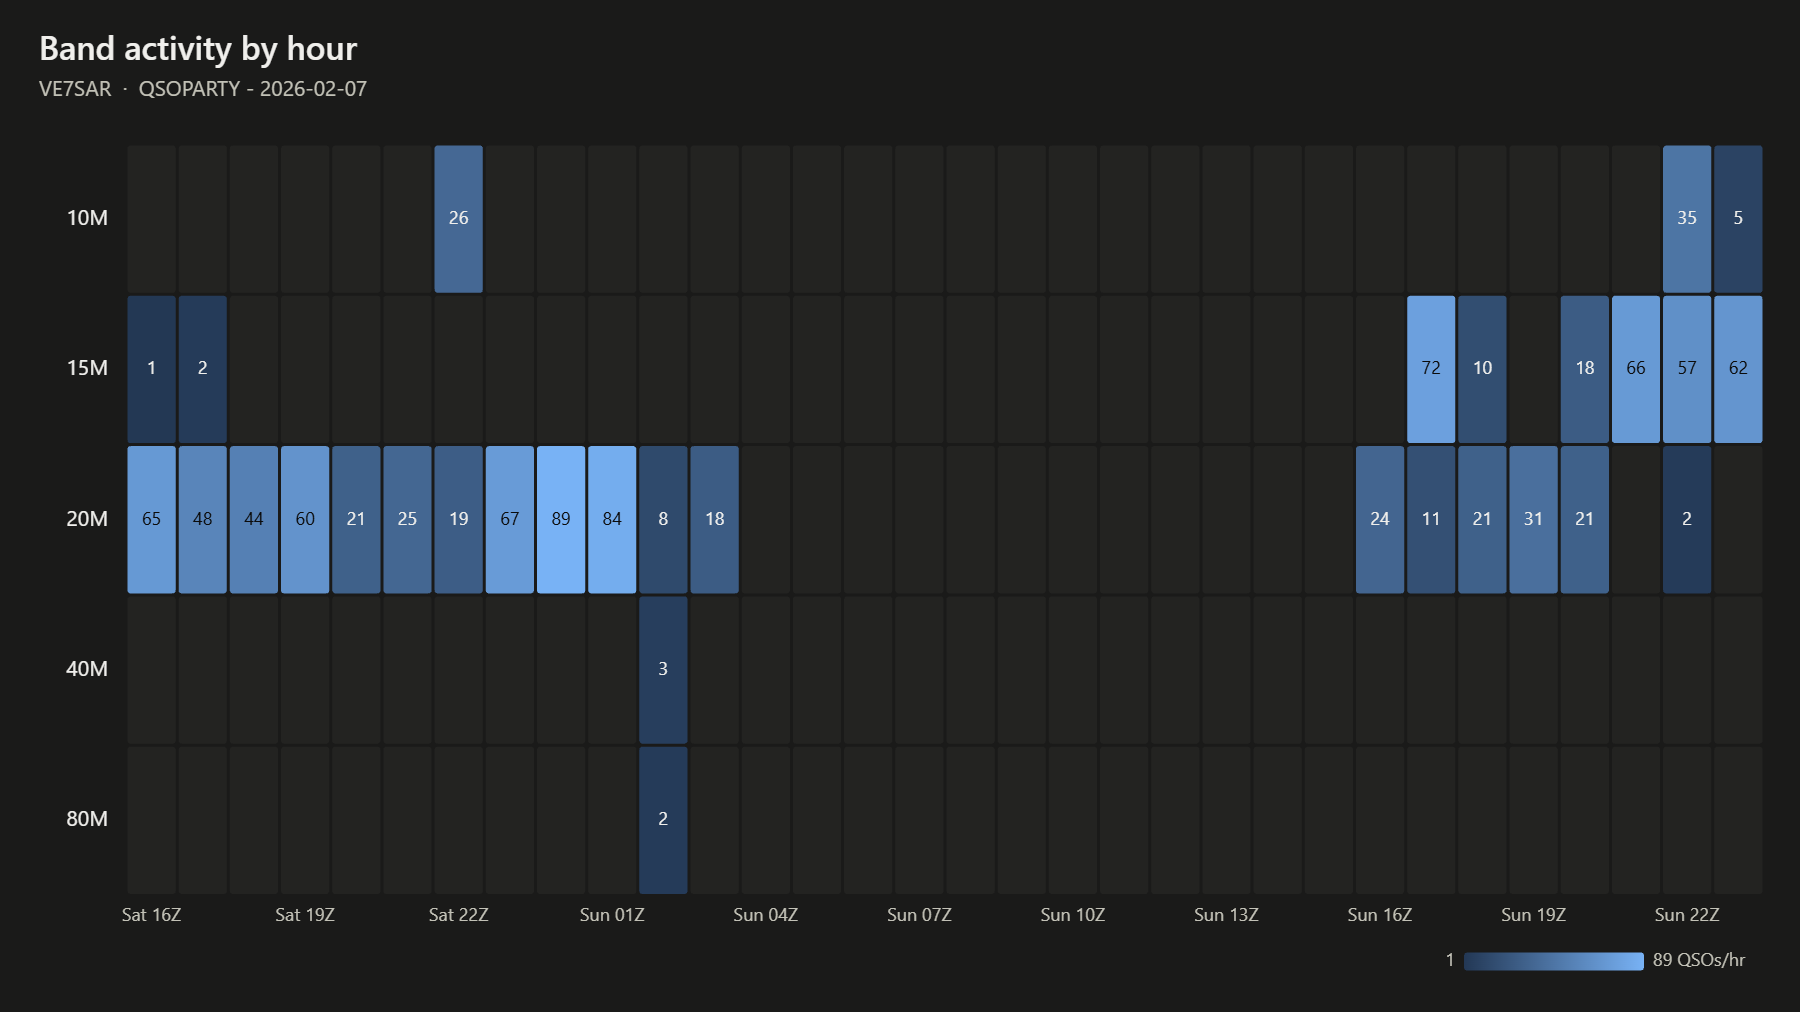Click the 20M band row label
This screenshot has height=1012, width=1800.
(87, 519)
